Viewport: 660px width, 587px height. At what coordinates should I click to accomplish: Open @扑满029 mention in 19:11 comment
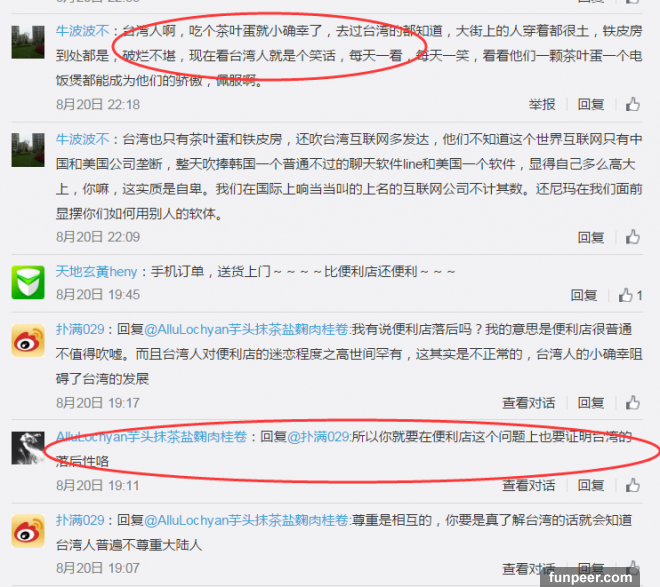point(318,437)
